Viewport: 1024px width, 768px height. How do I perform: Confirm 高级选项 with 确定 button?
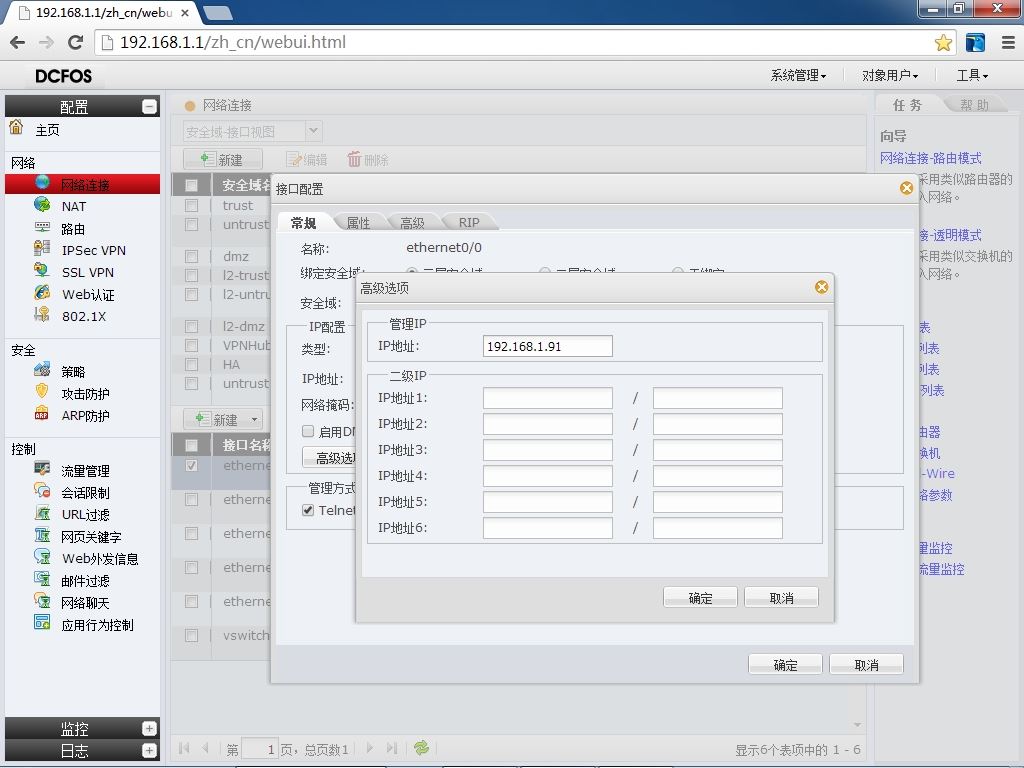coord(700,598)
